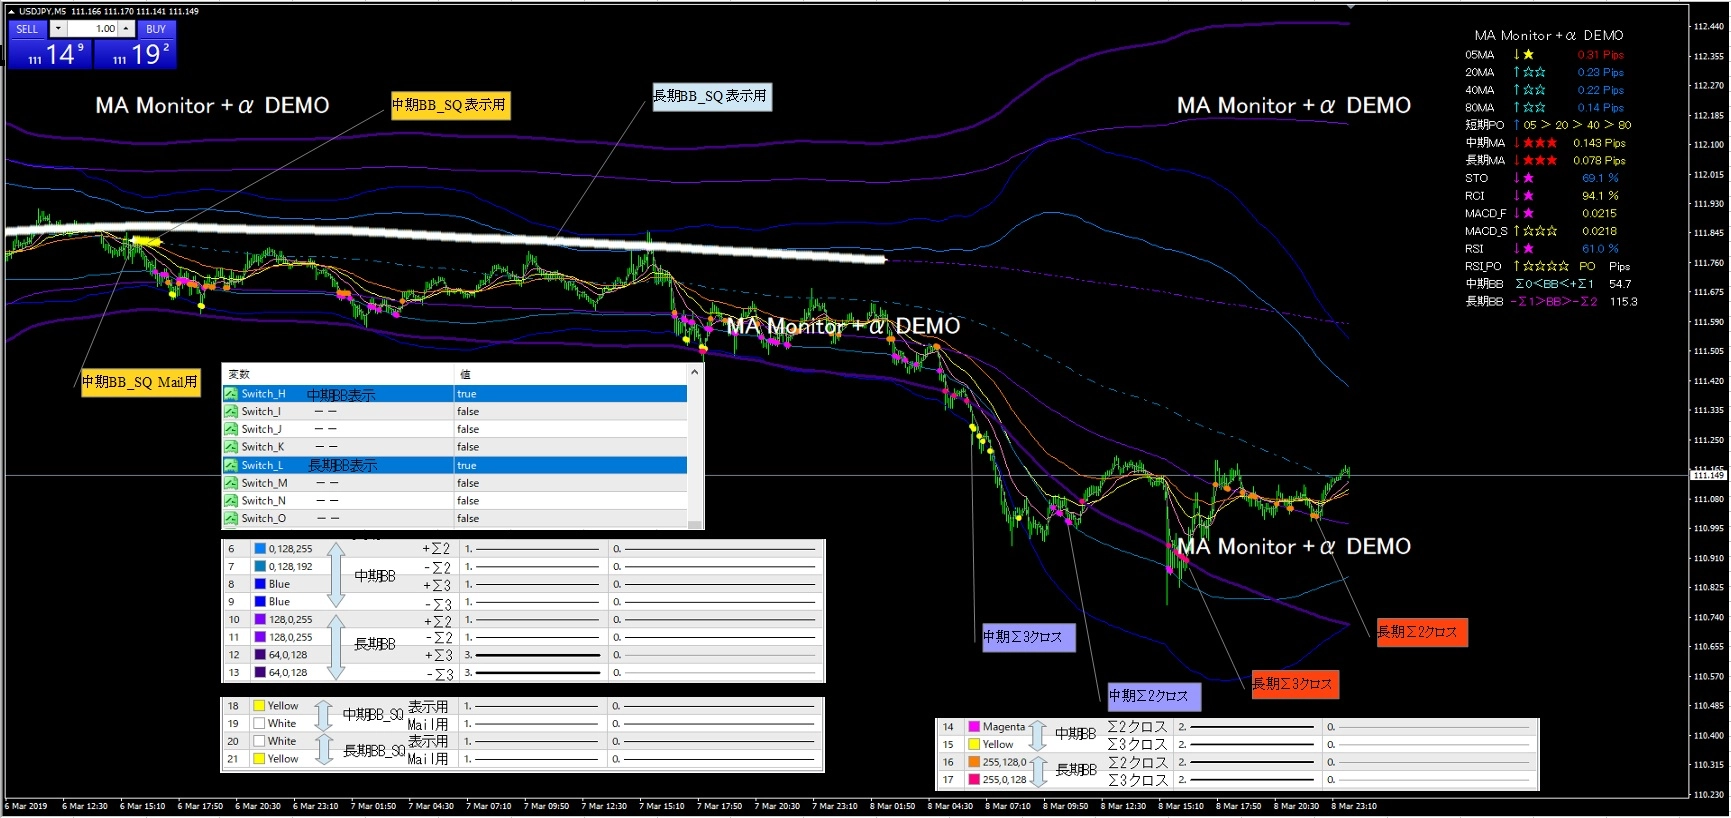This screenshot has height=818, width=1731.
Task: Pick the Yellow color swatch in row 18
Action: [x=259, y=706]
